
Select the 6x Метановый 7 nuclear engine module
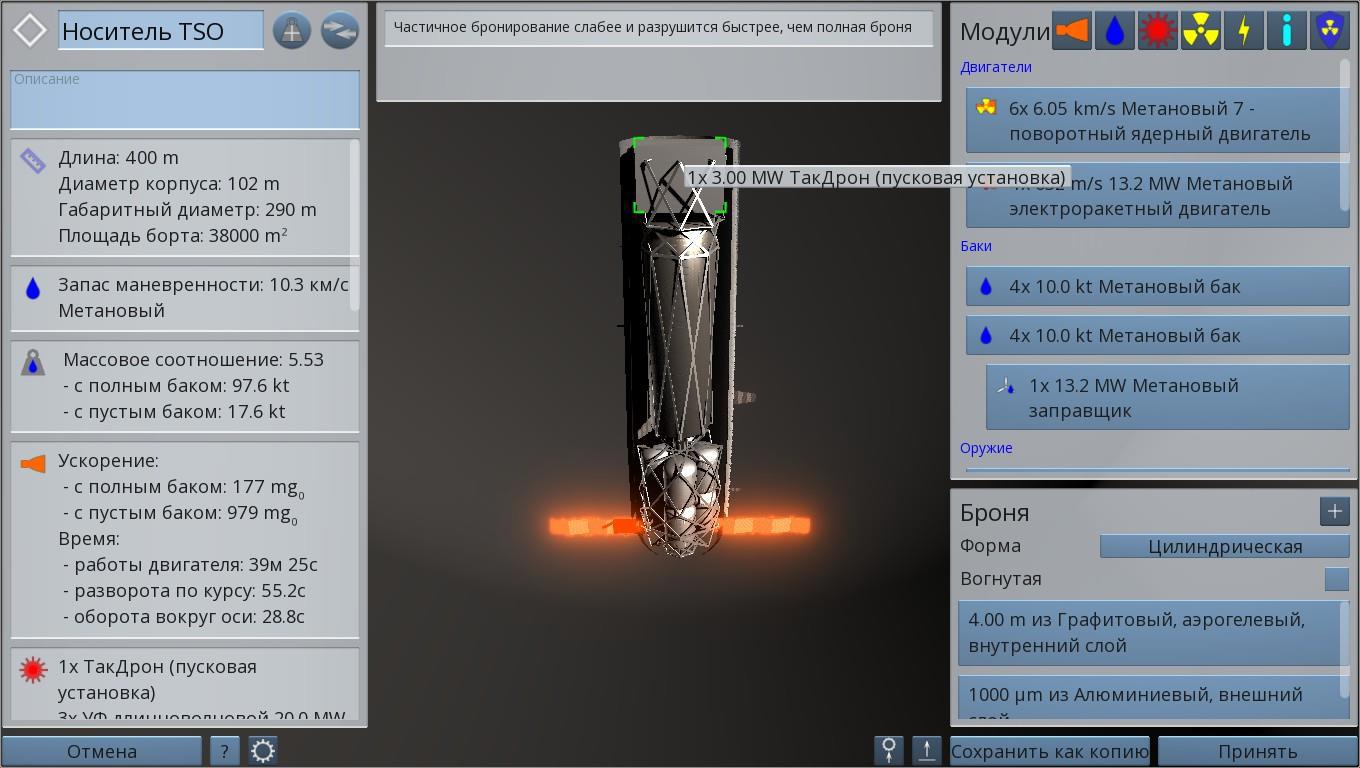click(x=1158, y=121)
